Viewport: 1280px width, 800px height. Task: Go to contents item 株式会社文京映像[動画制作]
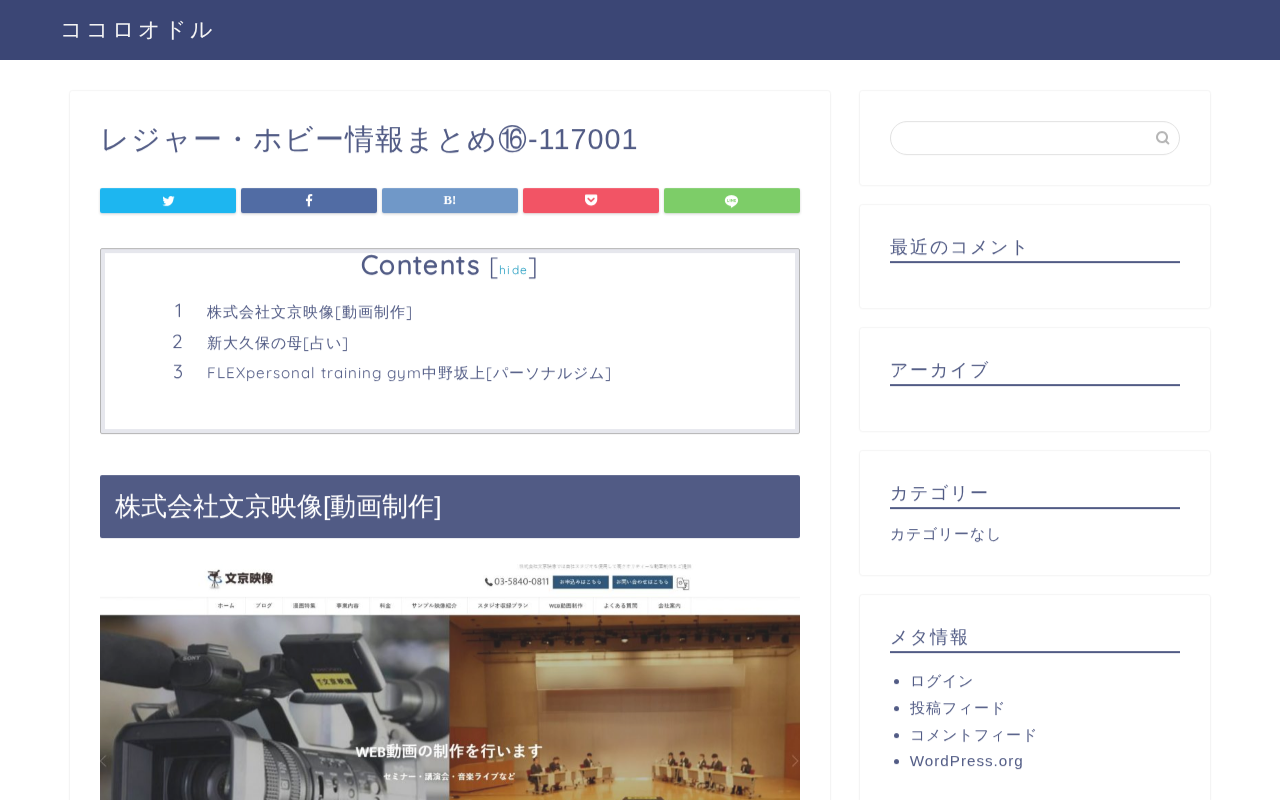[x=310, y=312]
